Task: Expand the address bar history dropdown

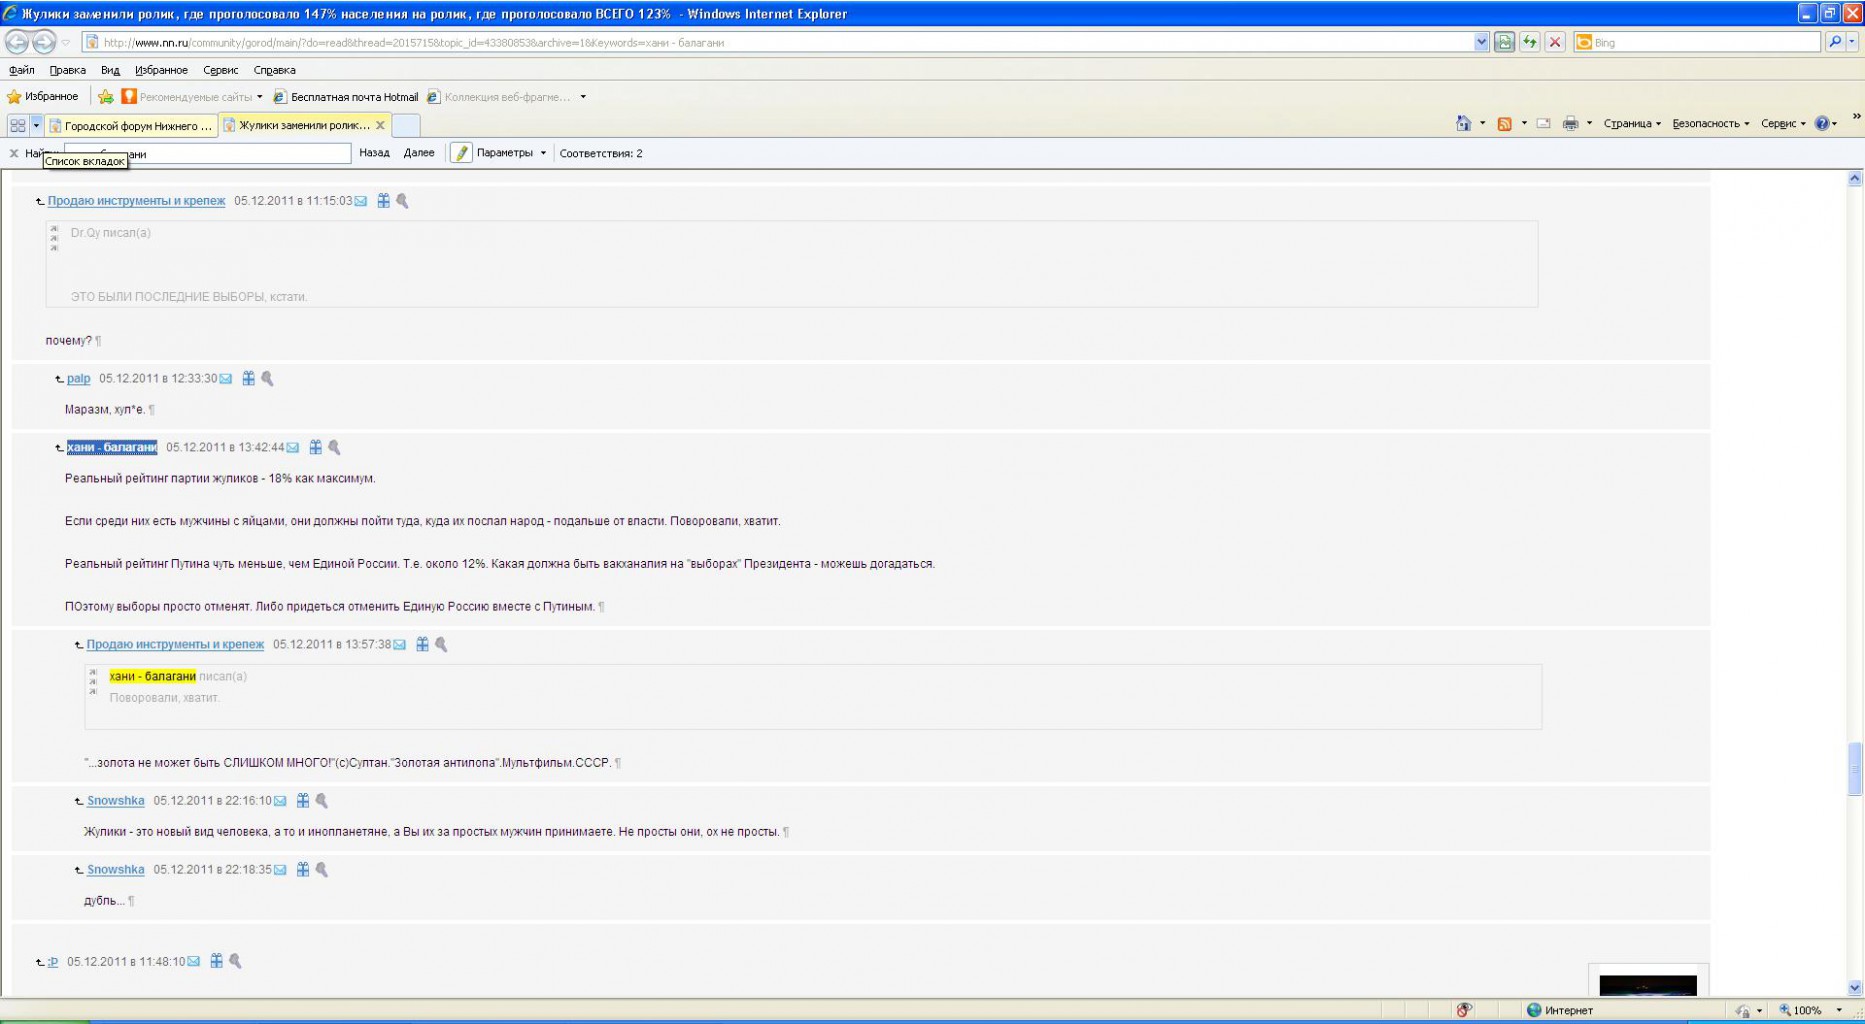Action: click(x=1481, y=42)
